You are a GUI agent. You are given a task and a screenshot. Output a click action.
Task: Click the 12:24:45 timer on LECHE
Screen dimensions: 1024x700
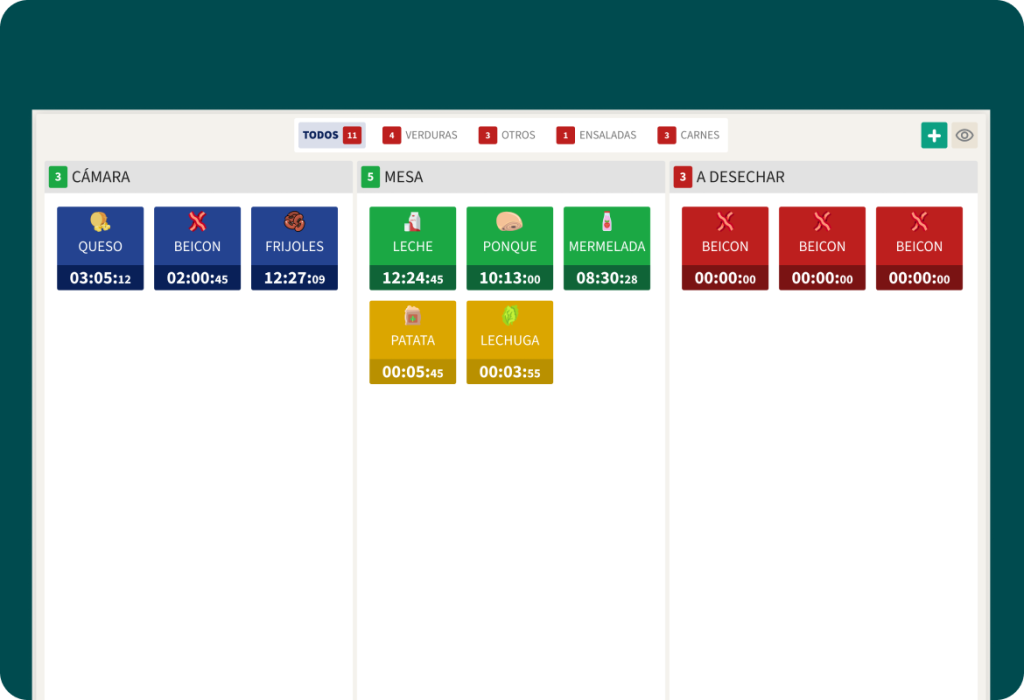pyautogui.click(x=412, y=279)
